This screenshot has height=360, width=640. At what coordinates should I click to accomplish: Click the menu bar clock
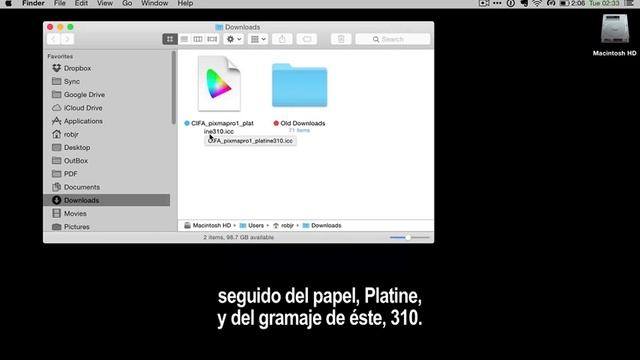pyautogui.click(x=604, y=3)
